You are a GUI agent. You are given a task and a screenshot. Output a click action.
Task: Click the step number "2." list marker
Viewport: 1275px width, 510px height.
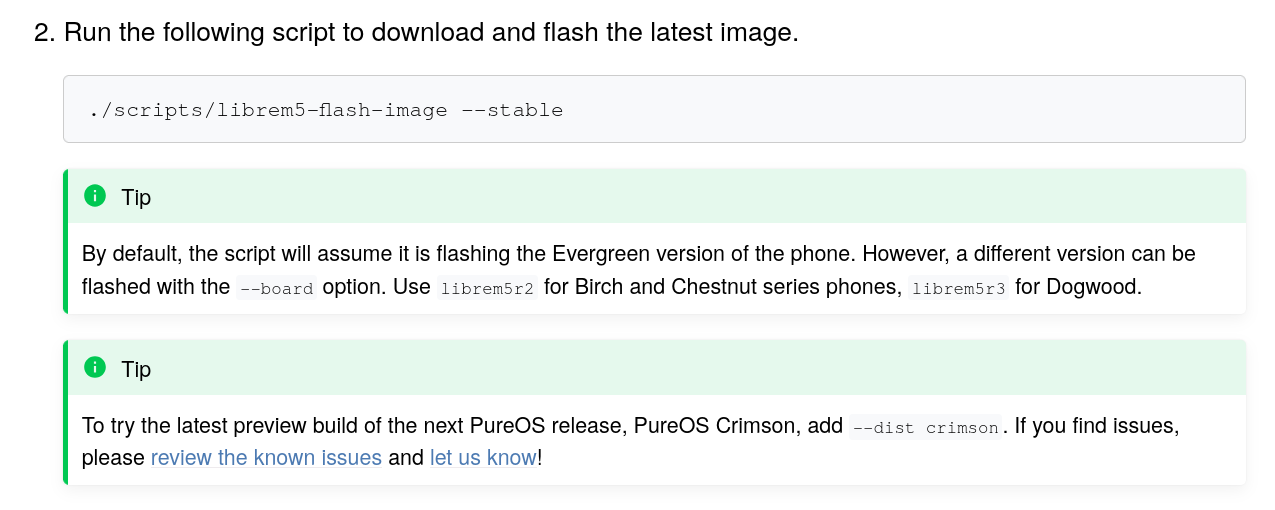(x=45, y=32)
